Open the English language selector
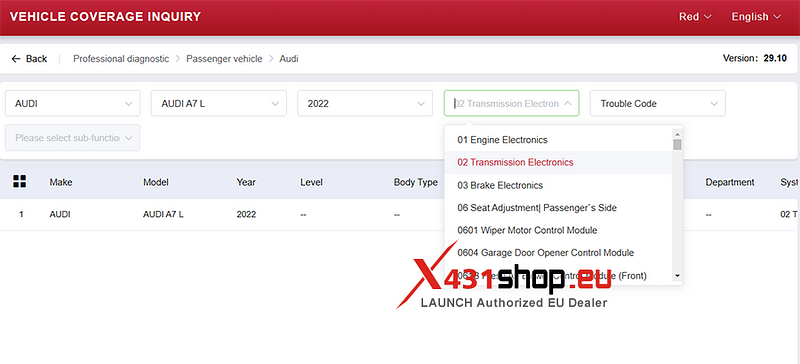This screenshot has width=800, height=364. [x=756, y=17]
